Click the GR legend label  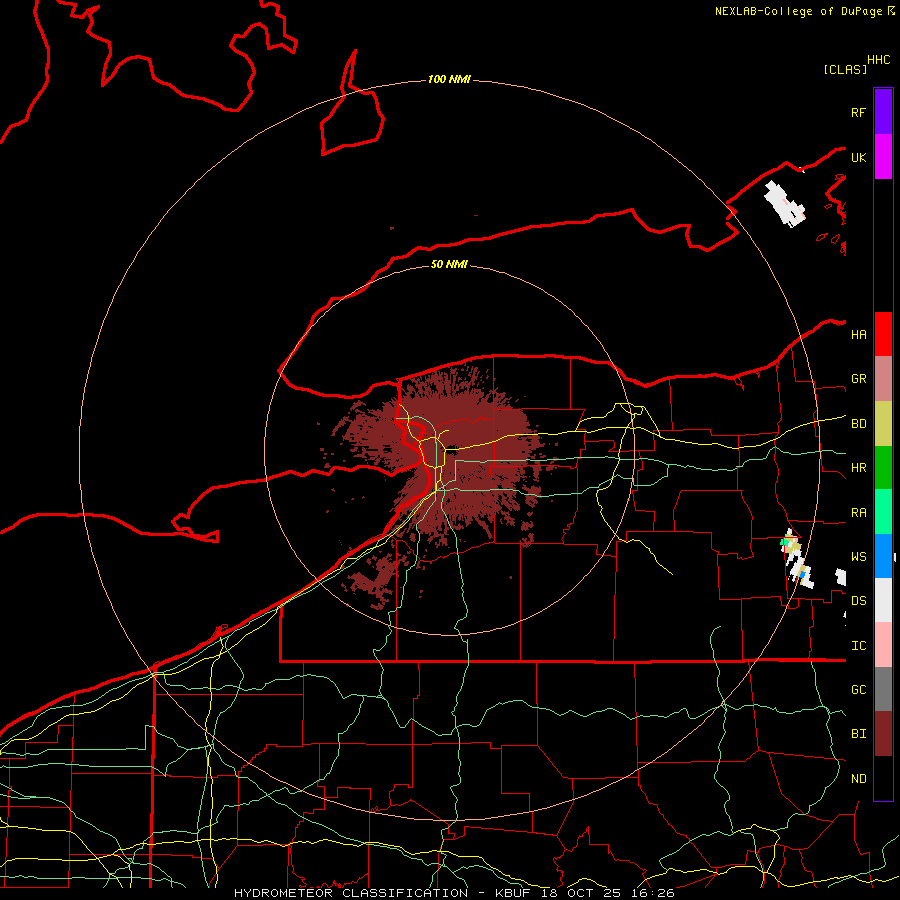tap(858, 379)
